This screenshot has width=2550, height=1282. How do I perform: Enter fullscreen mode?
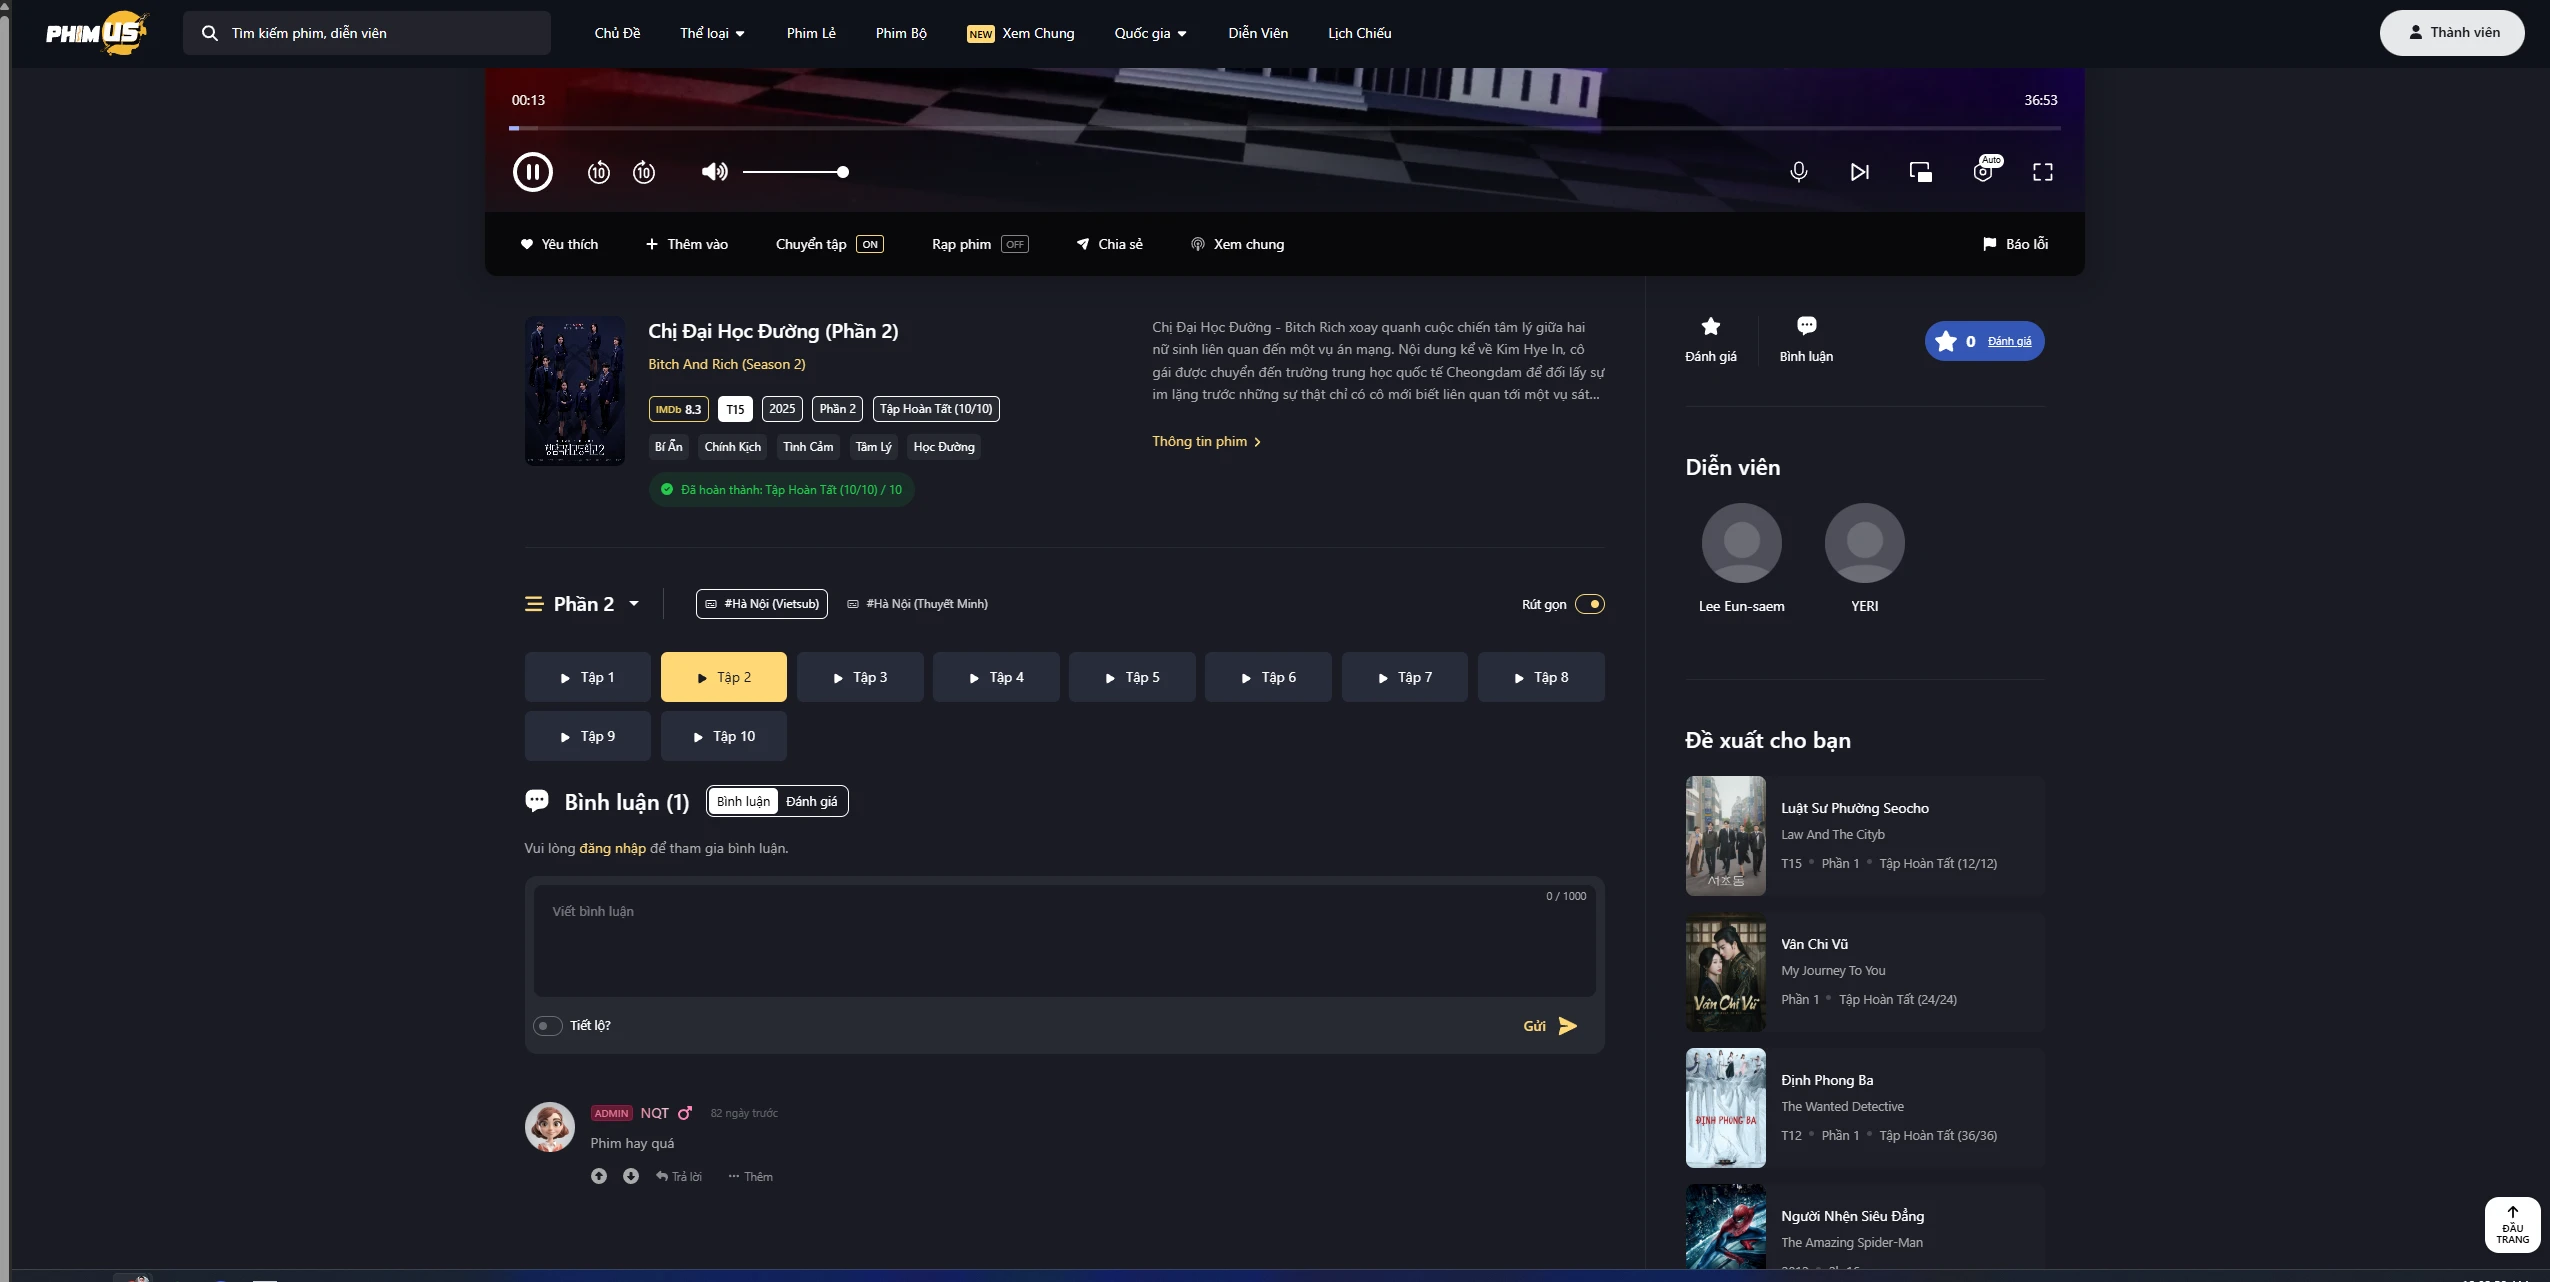[2042, 171]
